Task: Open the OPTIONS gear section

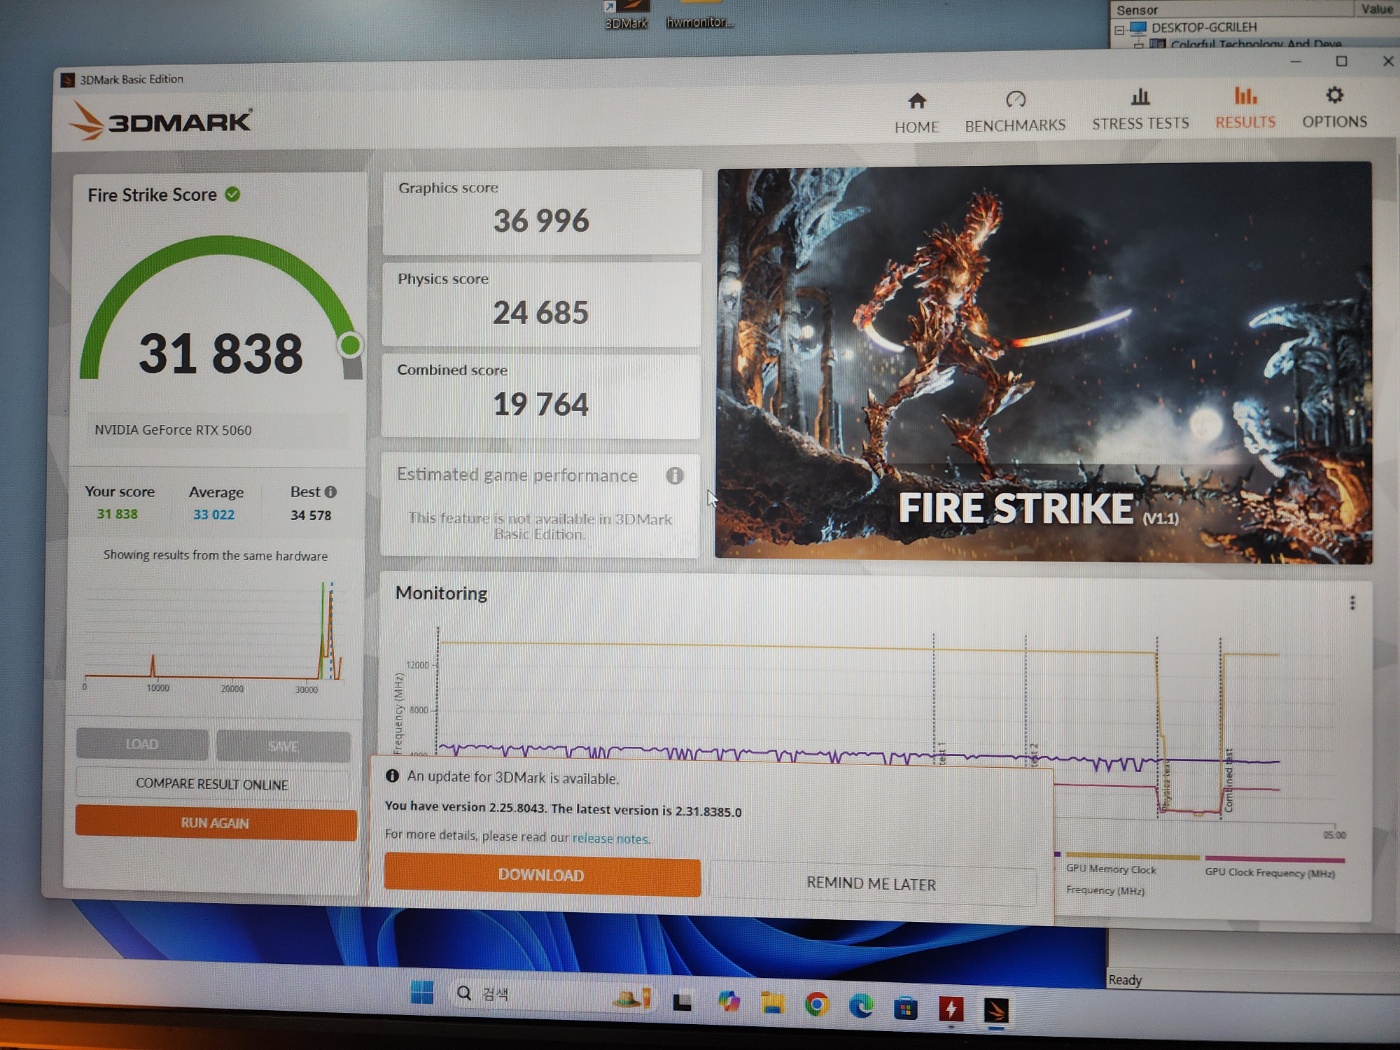Action: 1334,107
